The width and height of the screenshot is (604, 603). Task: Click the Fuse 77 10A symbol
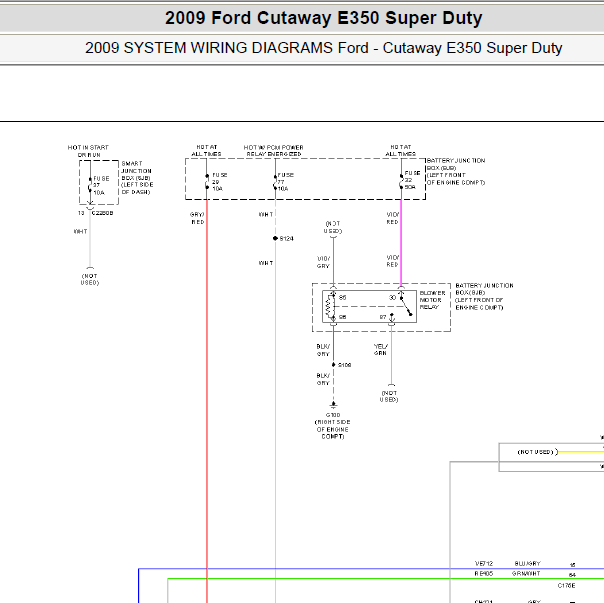click(275, 182)
